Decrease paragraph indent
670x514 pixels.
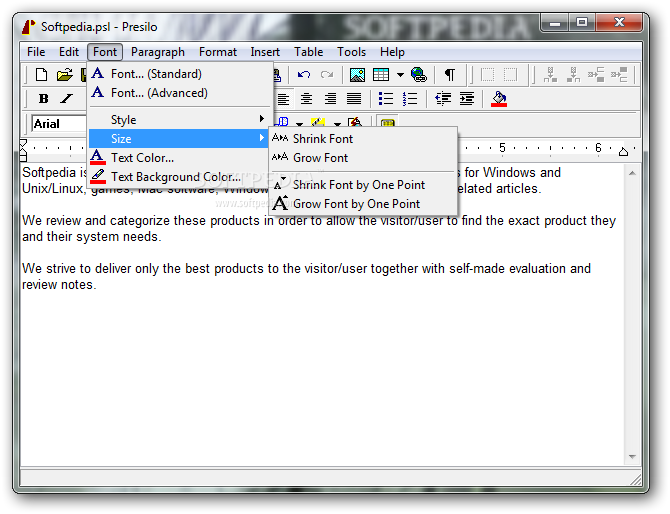(443, 99)
